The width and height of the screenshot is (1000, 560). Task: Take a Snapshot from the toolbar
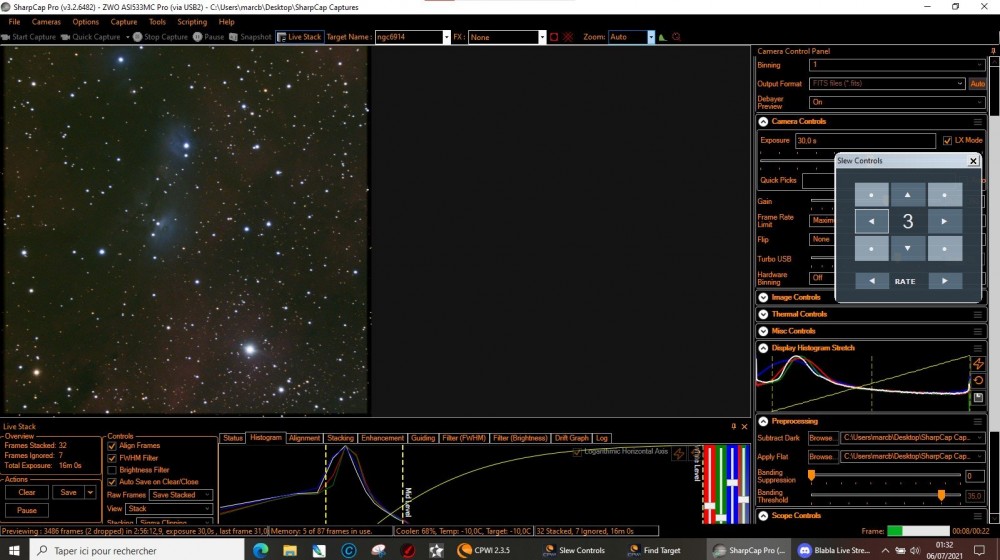tap(250, 37)
